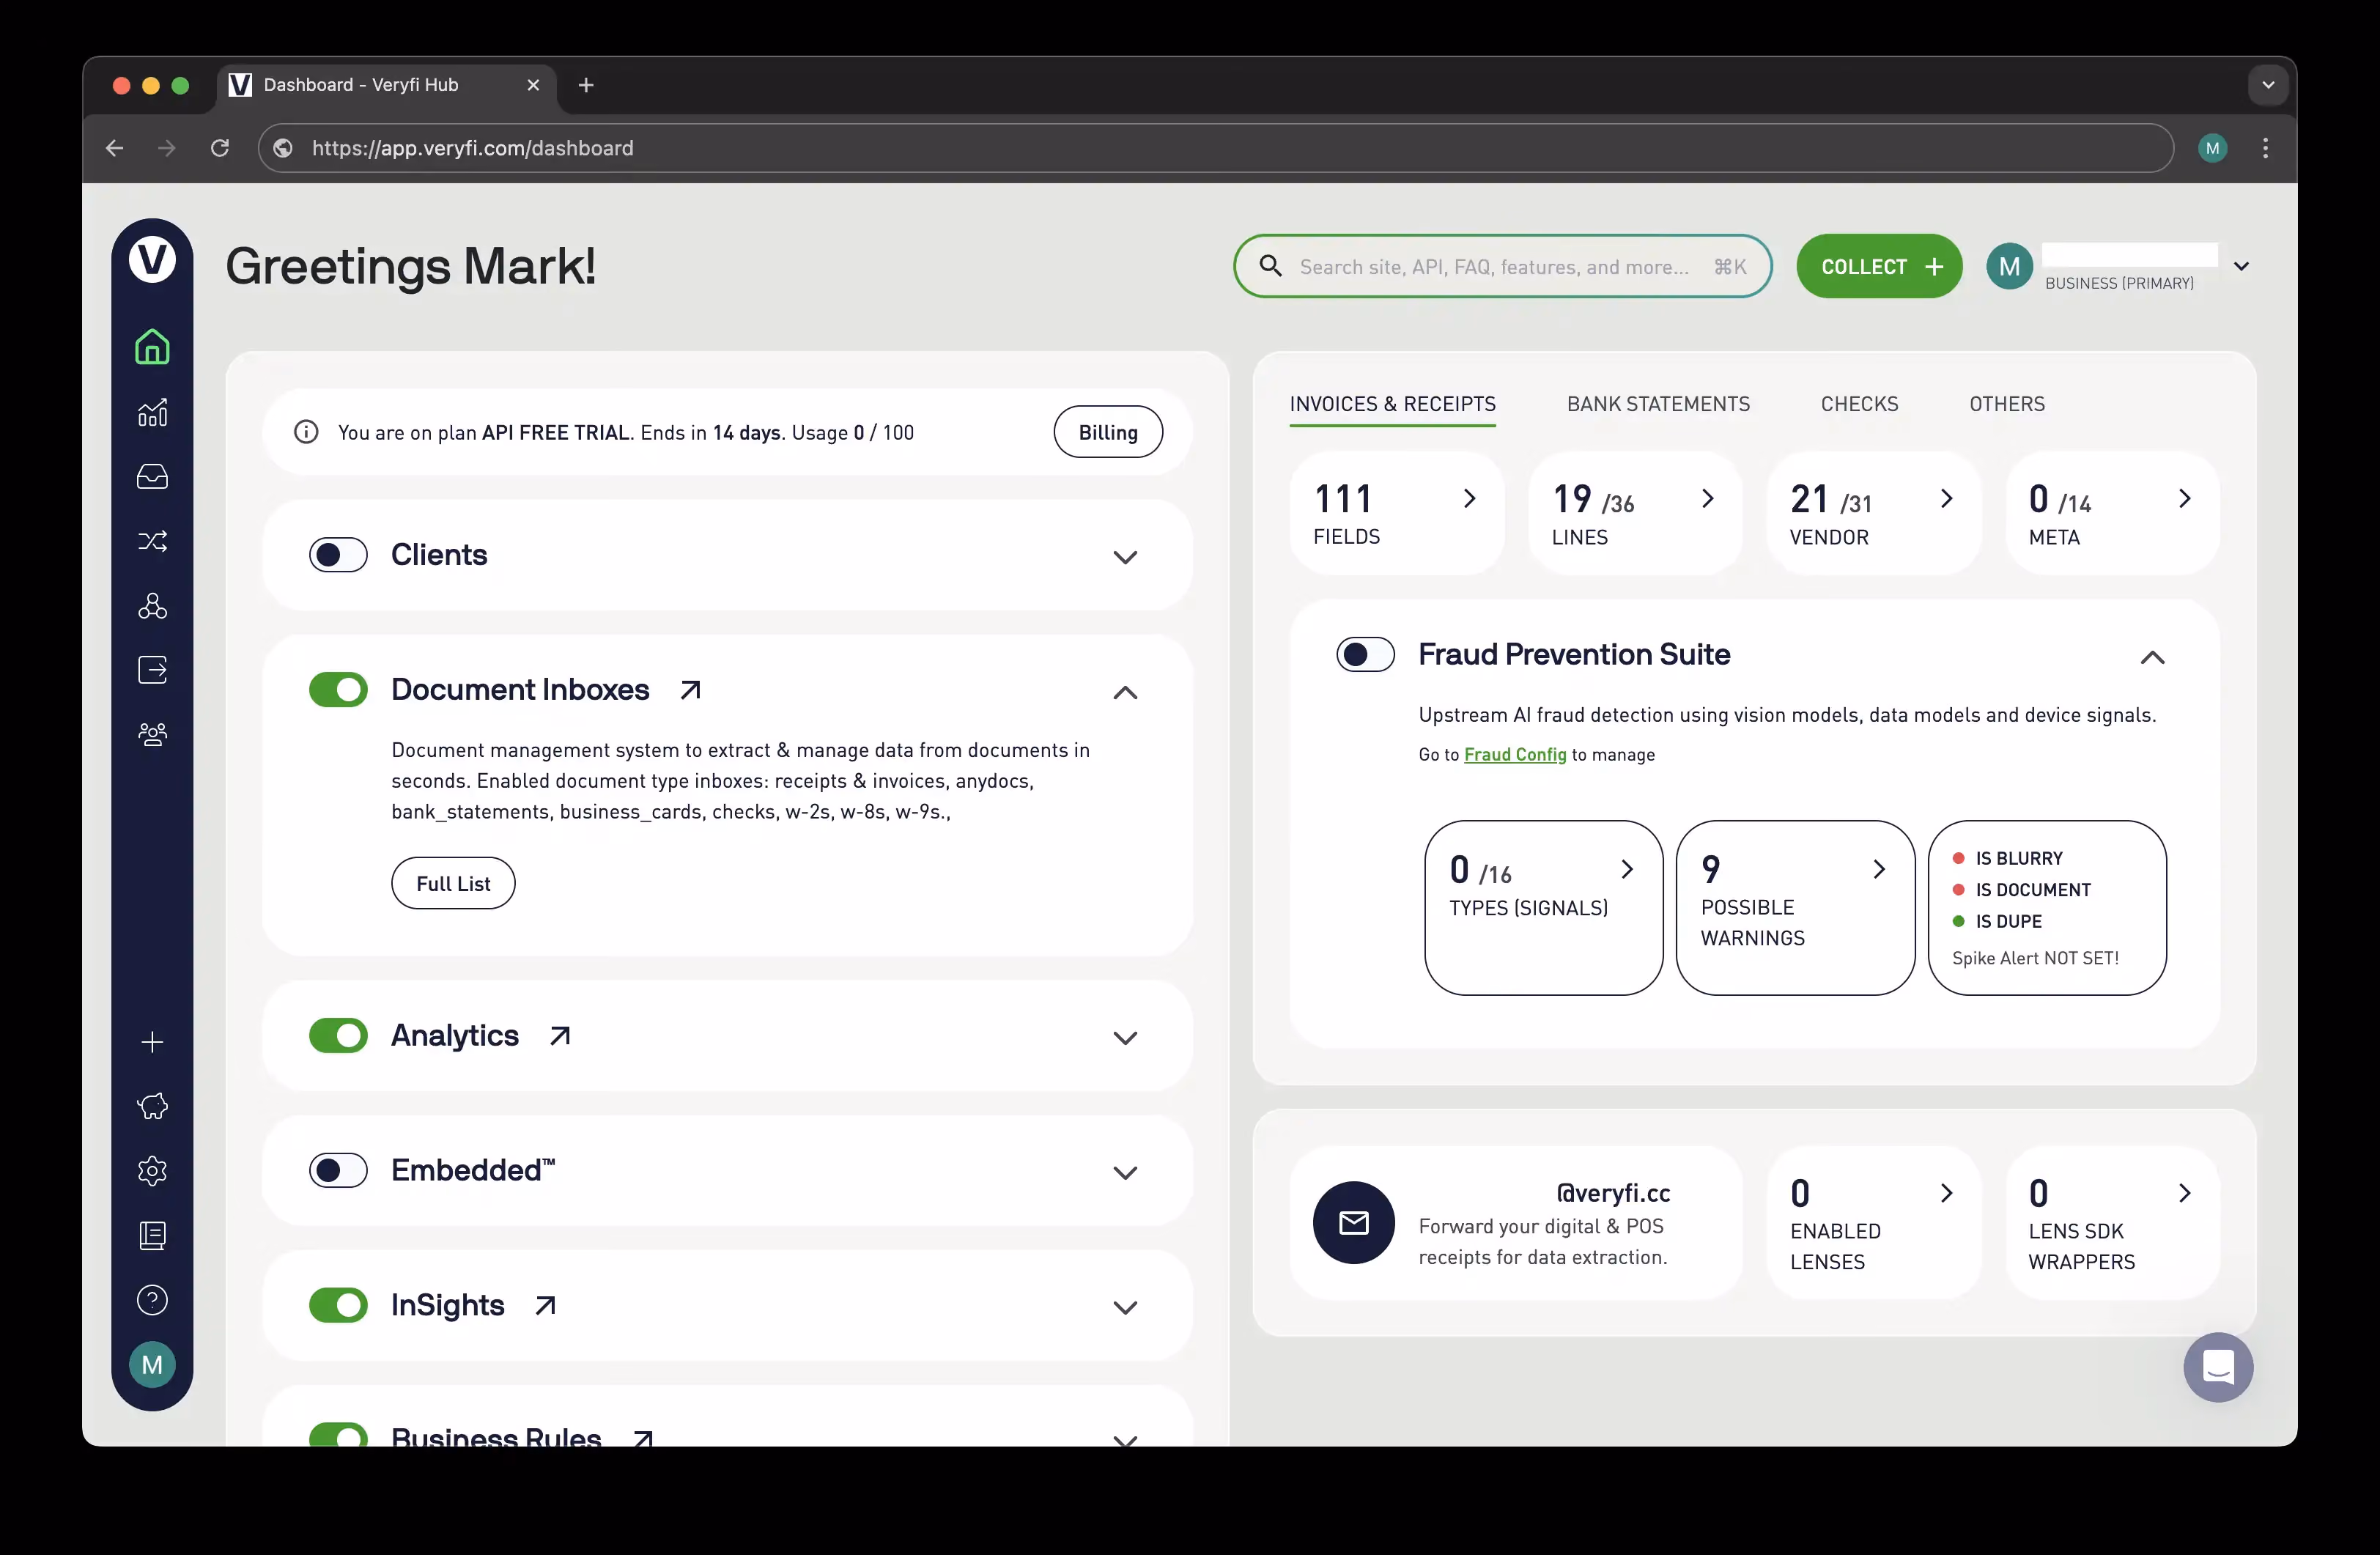Open the chat support bubble

click(2218, 1367)
